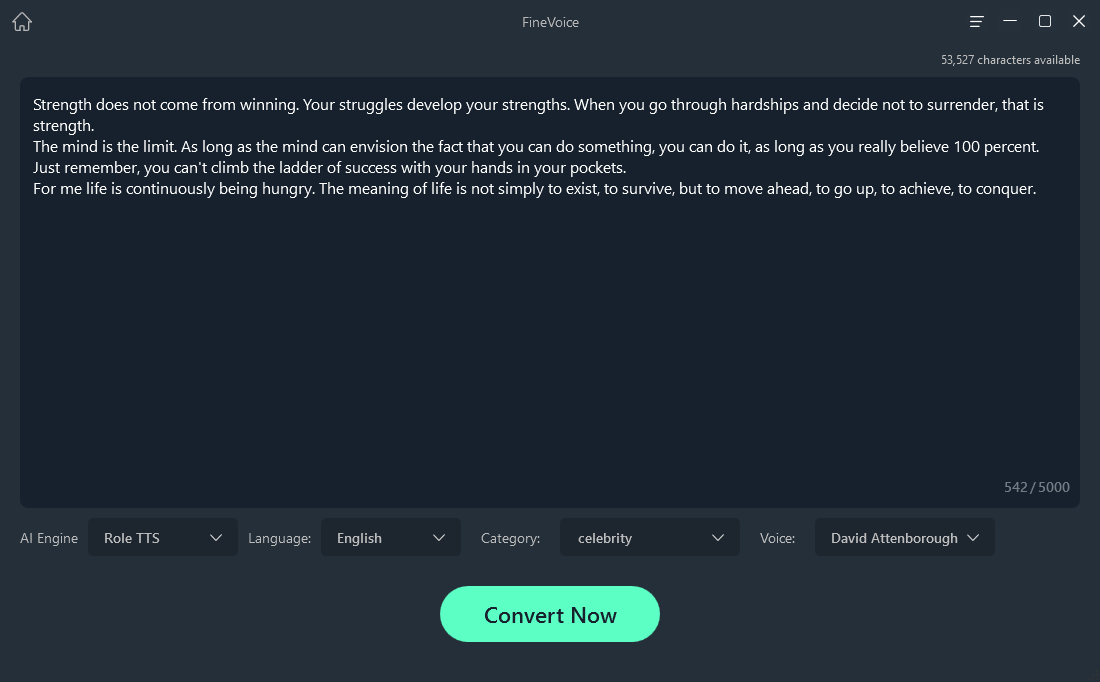The height and width of the screenshot is (682, 1100).
Task: Choose a voice from David Attenborough dropdown
Action: pyautogui.click(x=893, y=538)
